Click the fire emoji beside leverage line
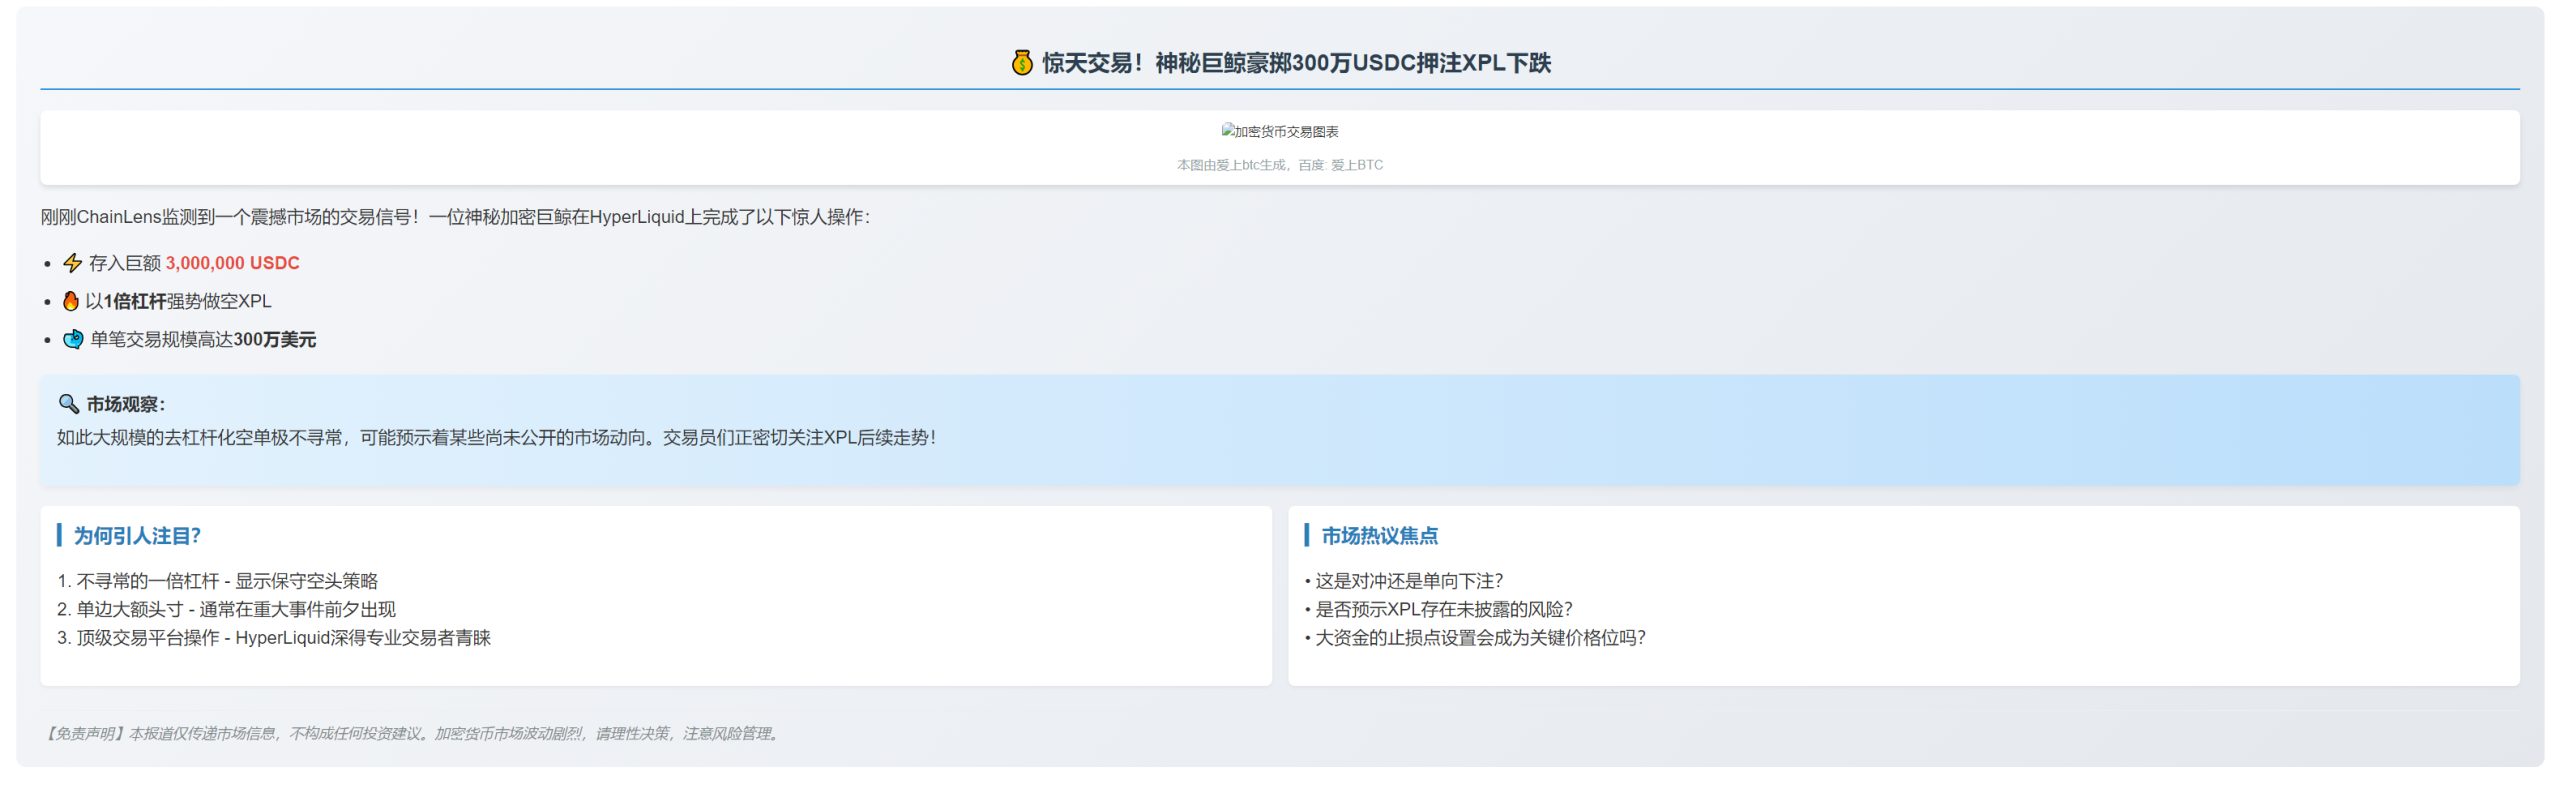 coord(71,301)
